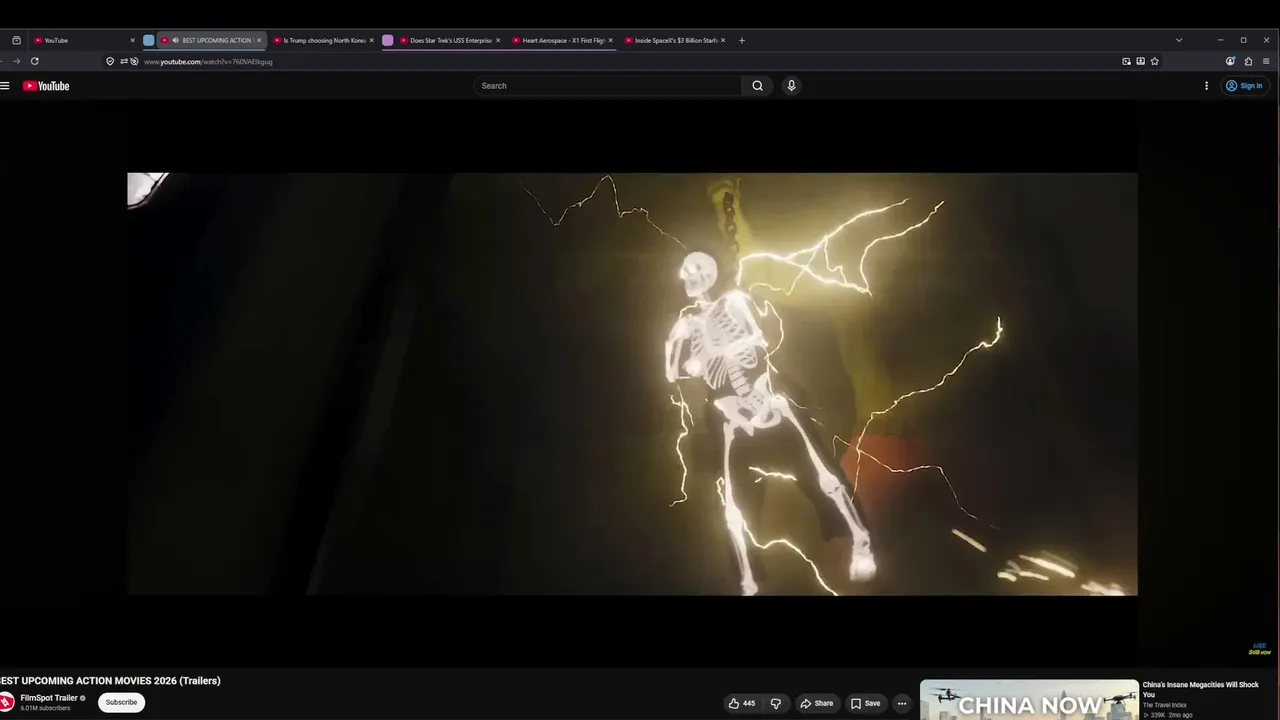Open the YouTube guide hamburger menu
The height and width of the screenshot is (720, 1280).
[x=5, y=86]
